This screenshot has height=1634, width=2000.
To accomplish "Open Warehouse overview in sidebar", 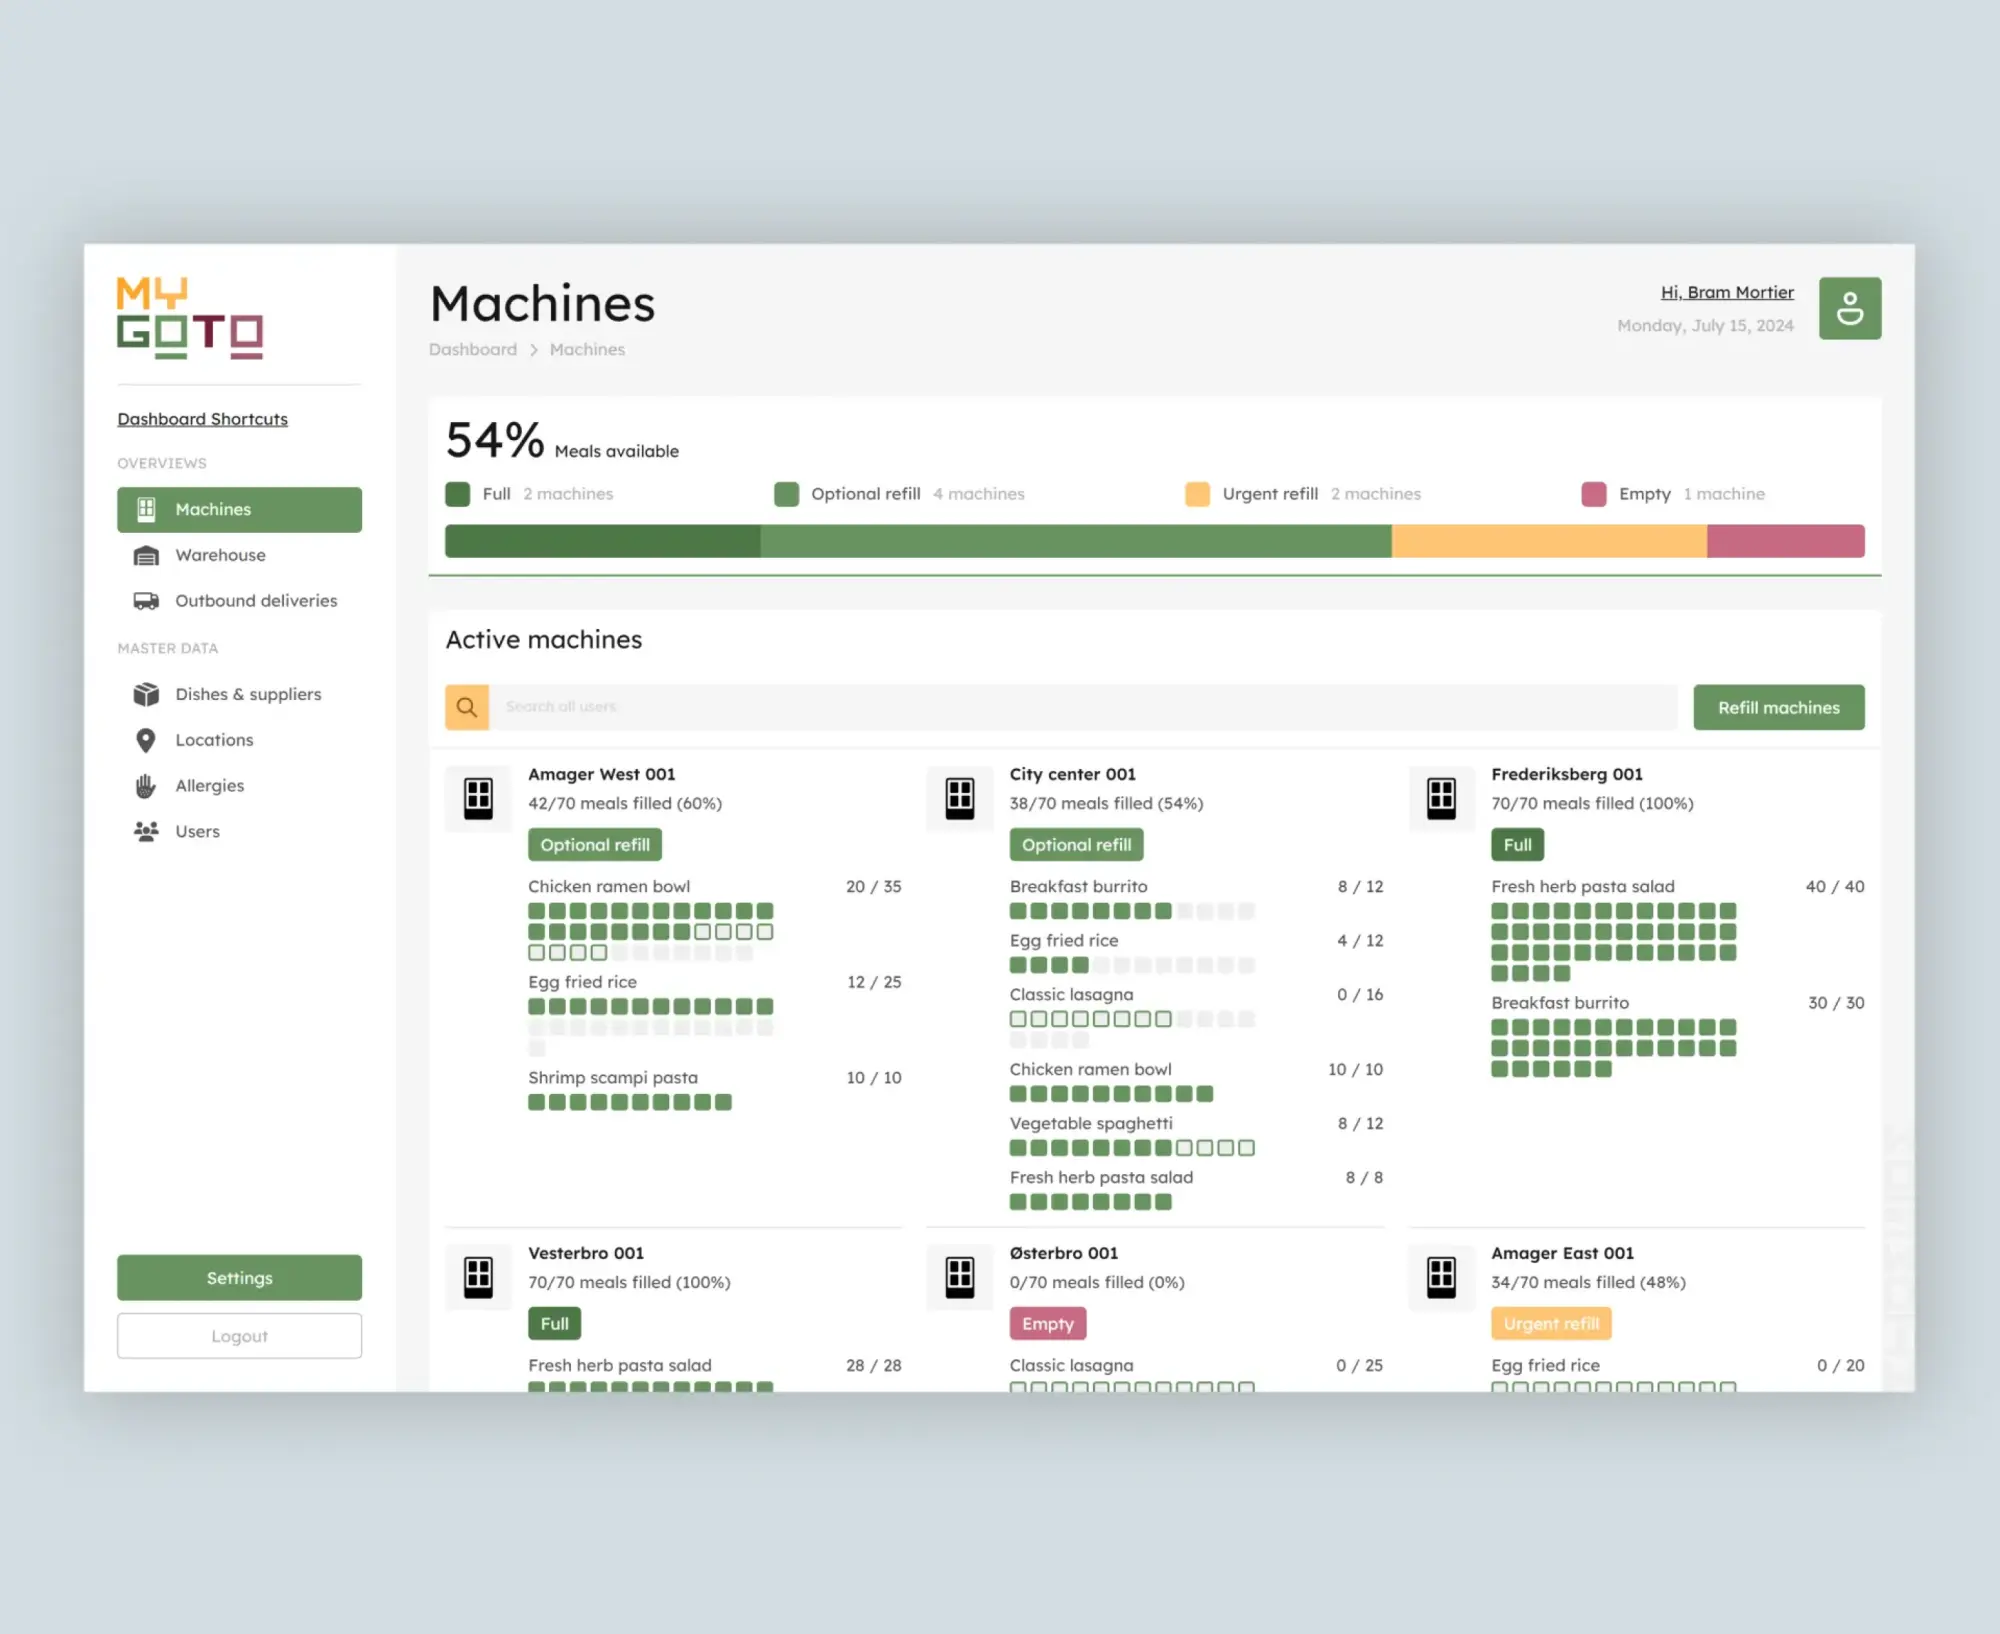I will pyautogui.click(x=220, y=555).
